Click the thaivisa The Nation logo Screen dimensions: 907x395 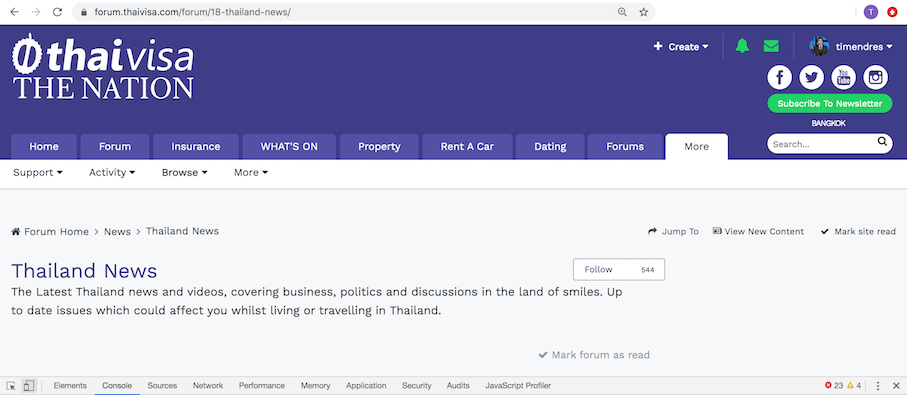coord(103,67)
